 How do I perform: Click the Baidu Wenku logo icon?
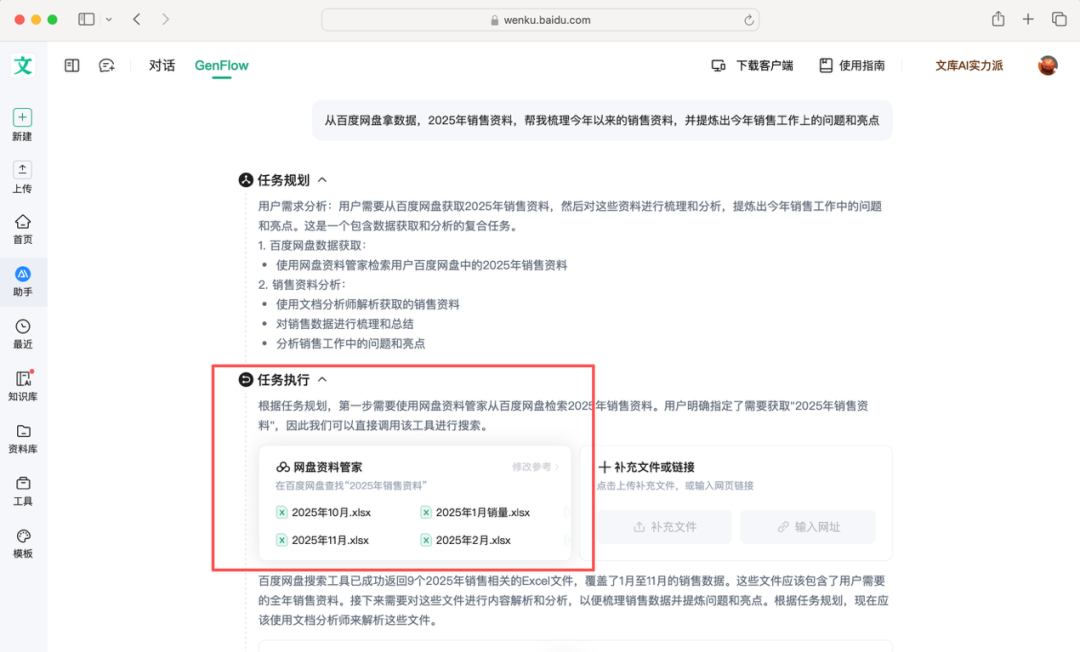(23, 65)
